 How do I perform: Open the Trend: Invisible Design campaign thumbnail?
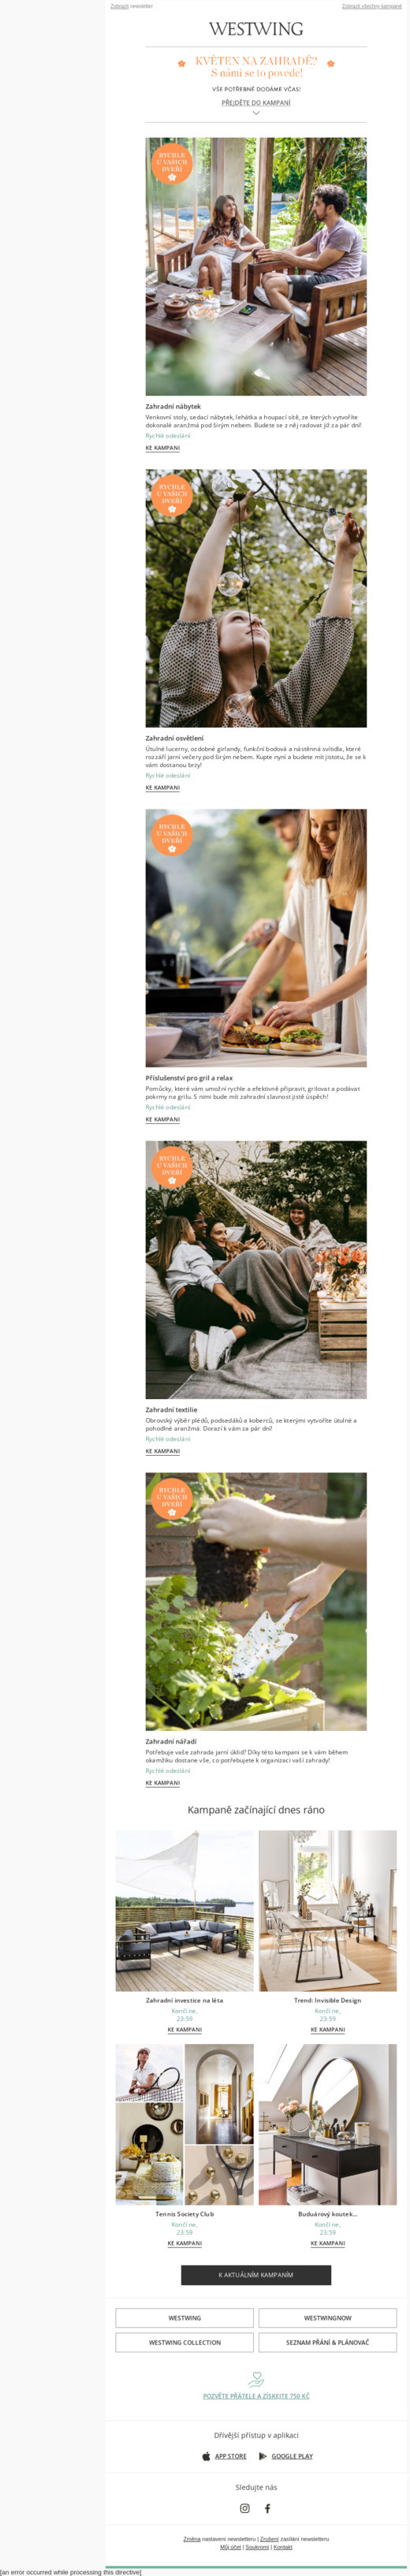click(328, 1911)
